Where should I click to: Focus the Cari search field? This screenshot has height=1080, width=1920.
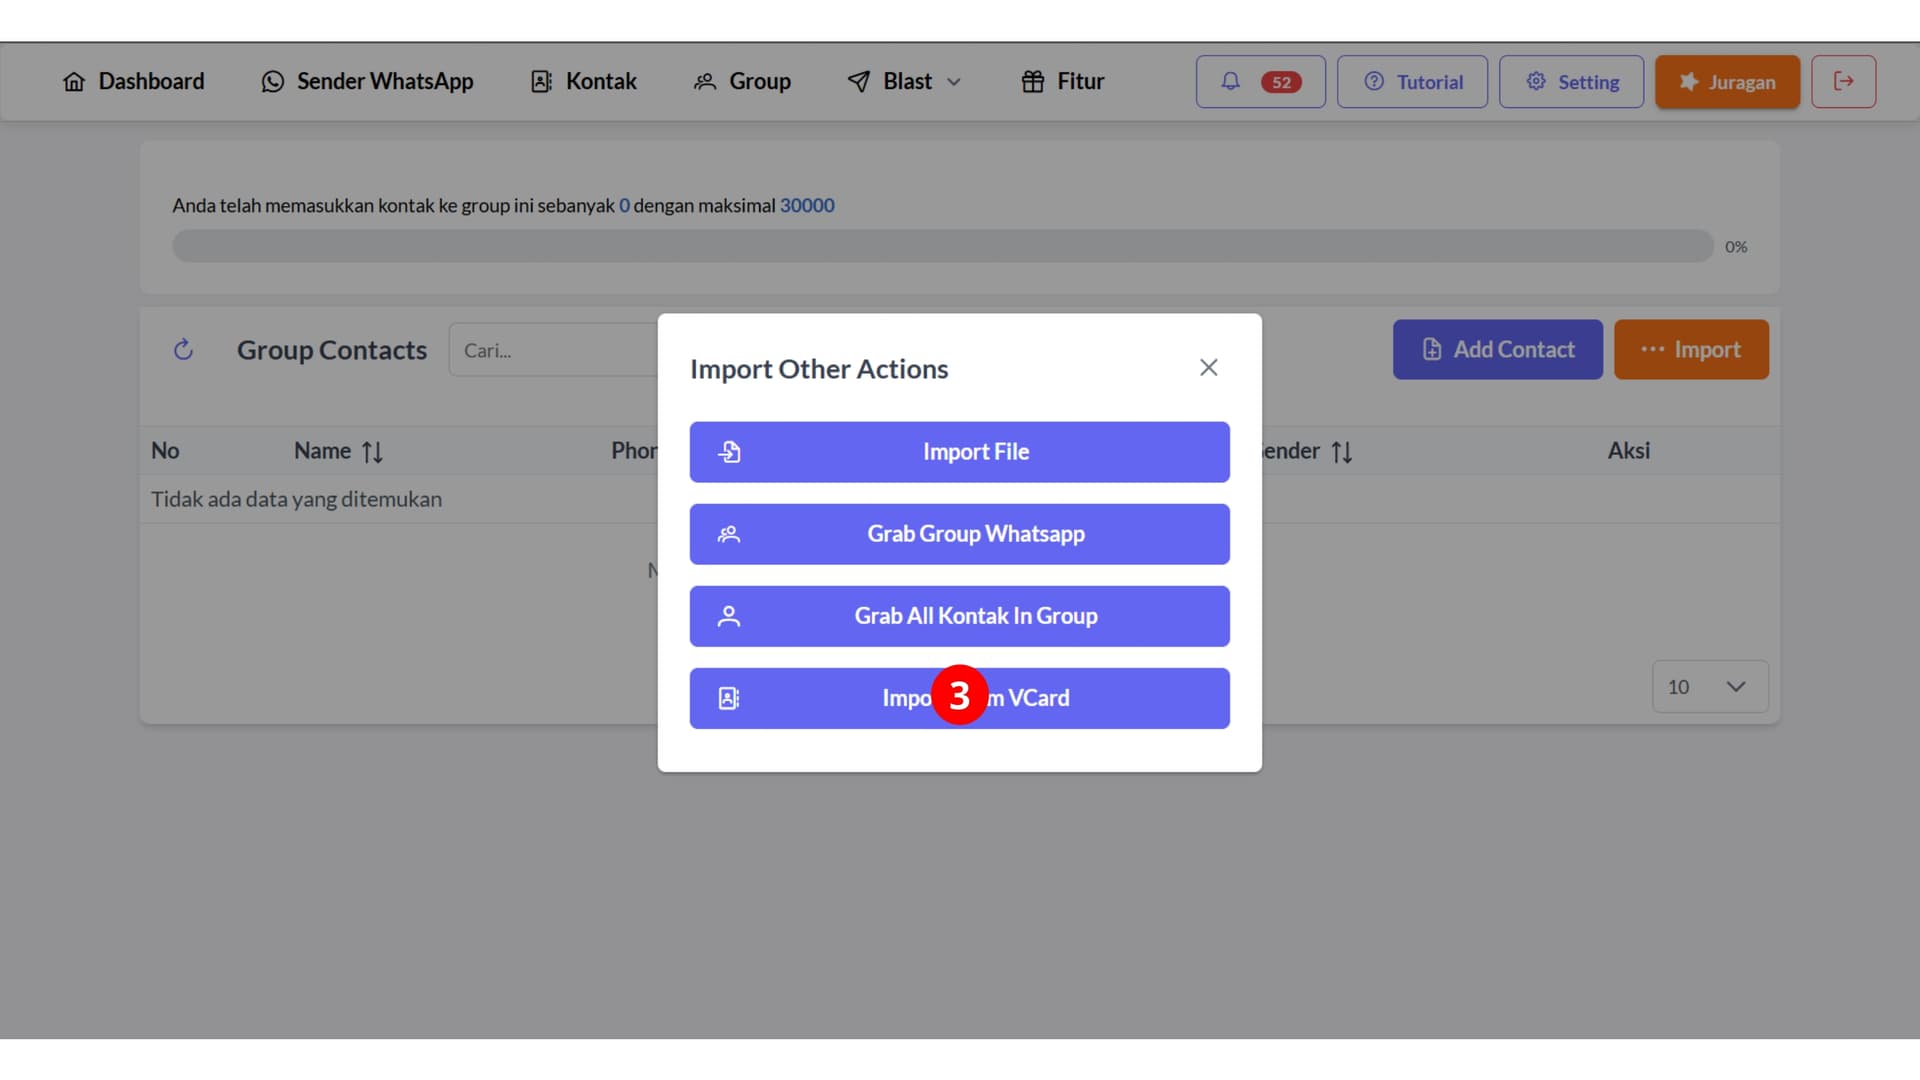[x=553, y=350]
